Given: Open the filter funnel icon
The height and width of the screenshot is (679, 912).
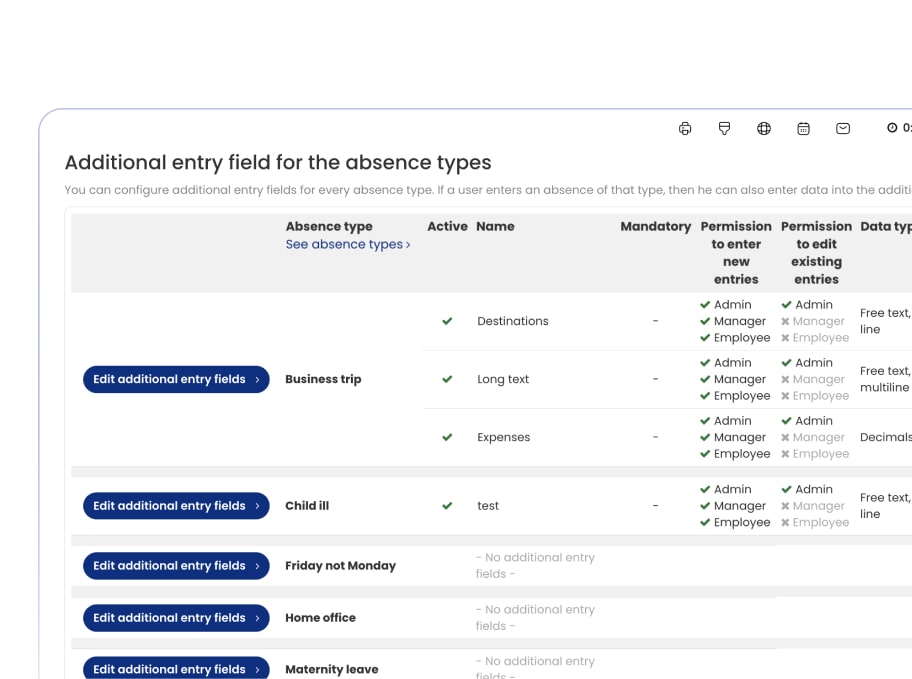Looking at the screenshot, I should tap(725, 128).
